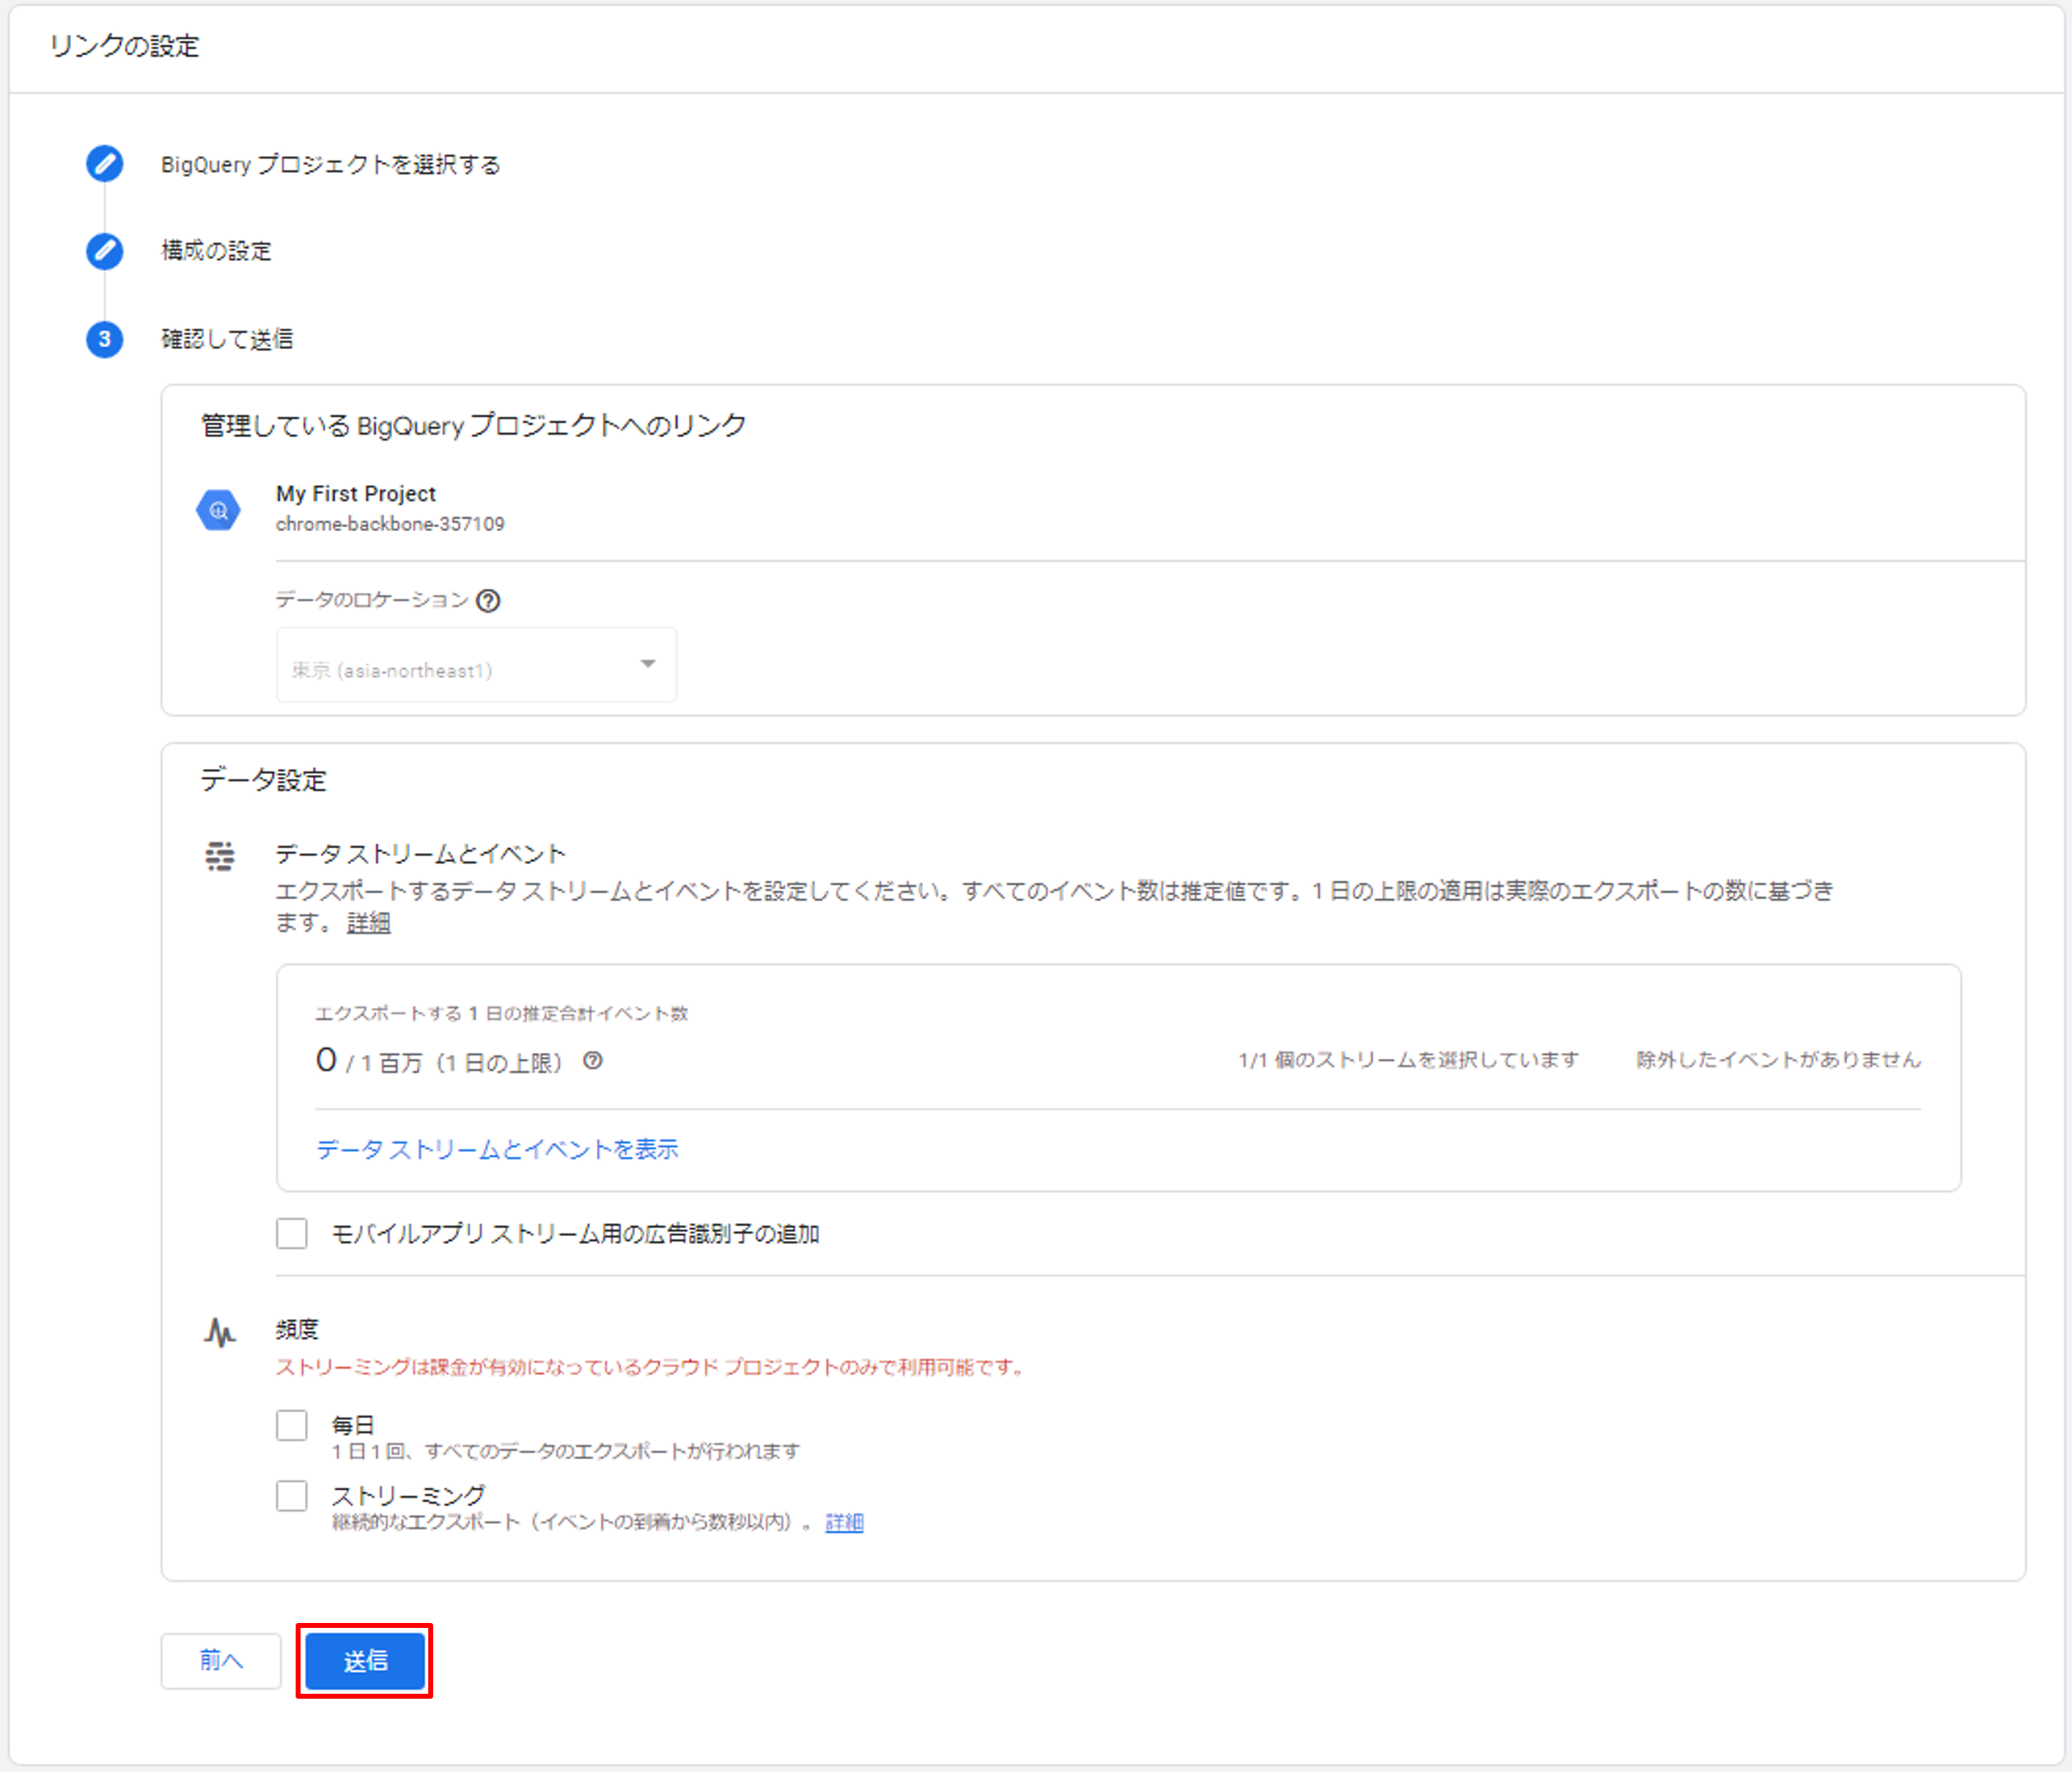Click the step 3 number circle icon
2072x1772 pixels.
pyautogui.click(x=104, y=339)
